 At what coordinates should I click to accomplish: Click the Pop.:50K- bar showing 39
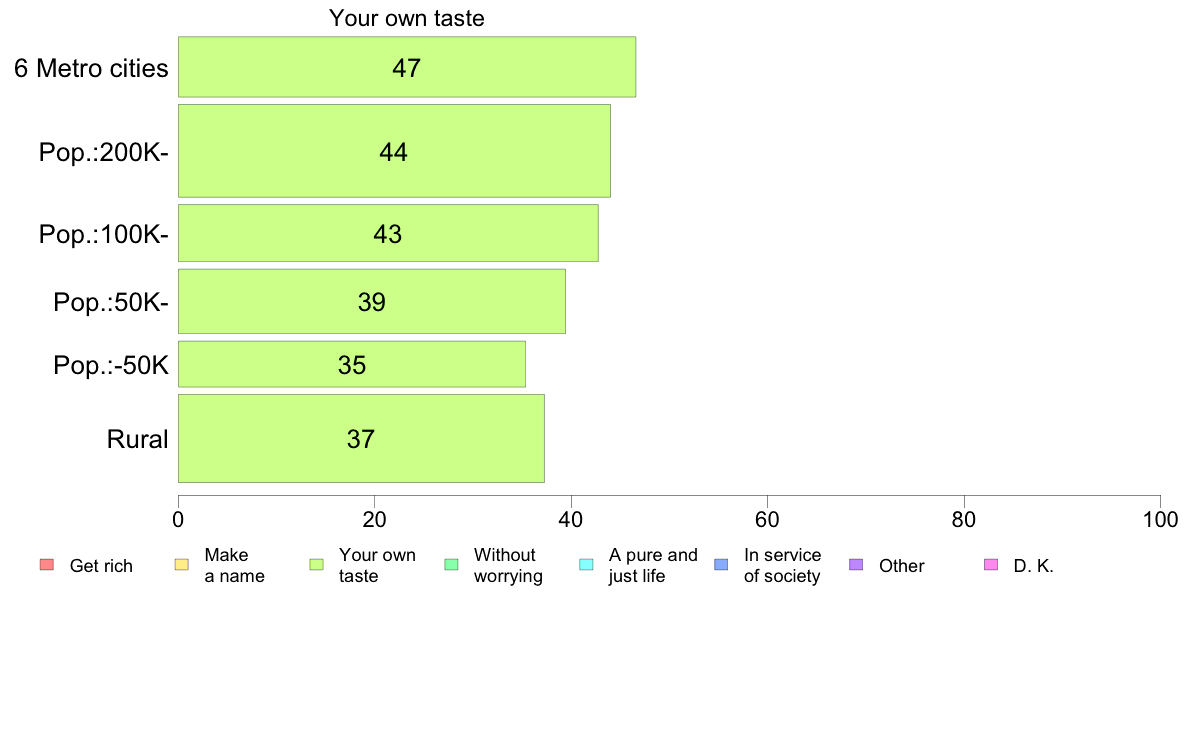[371, 301]
